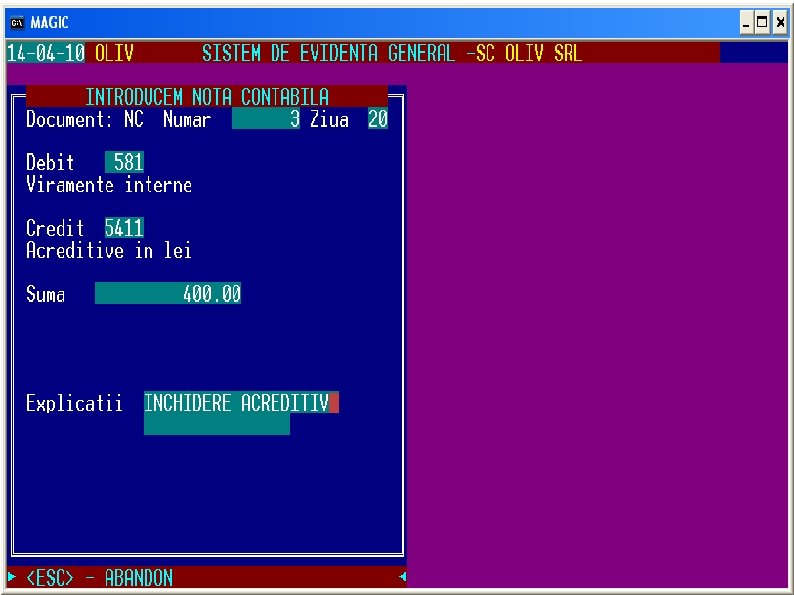Minimize the MAGIC window

tap(746, 23)
